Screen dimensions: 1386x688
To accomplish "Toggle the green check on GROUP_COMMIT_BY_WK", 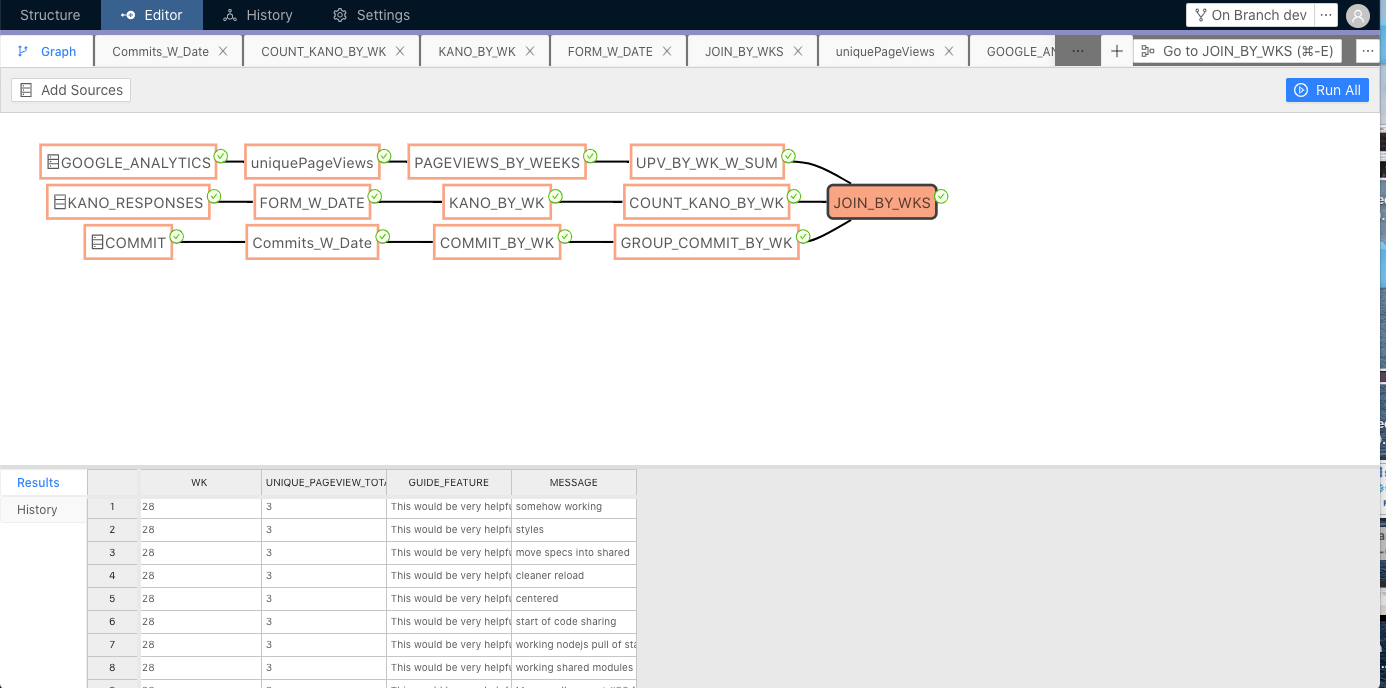I will [x=803, y=237].
